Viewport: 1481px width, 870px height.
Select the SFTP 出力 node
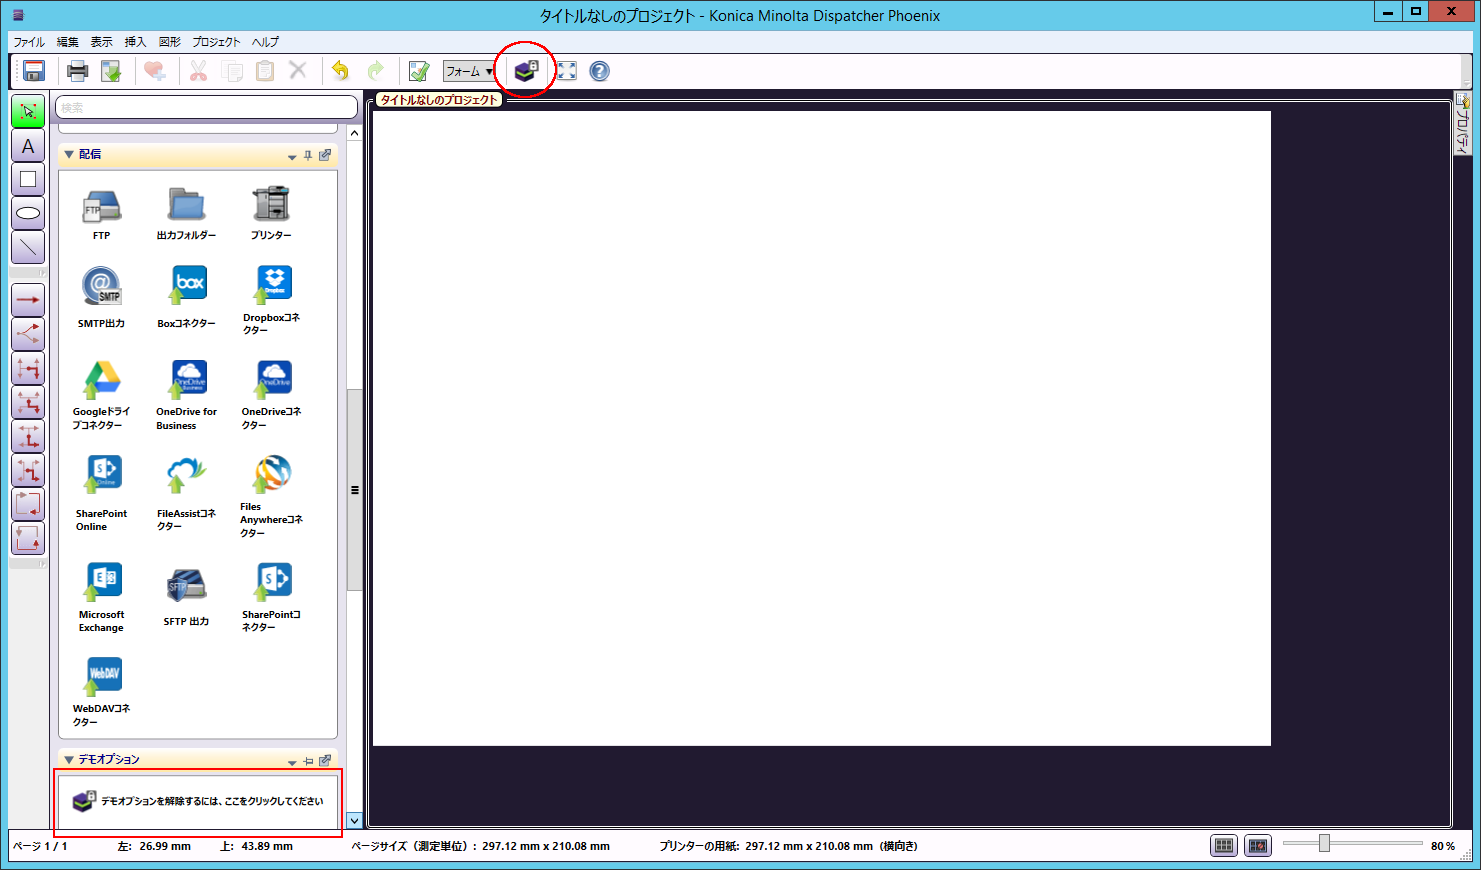pyautogui.click(x=186, y=597)
